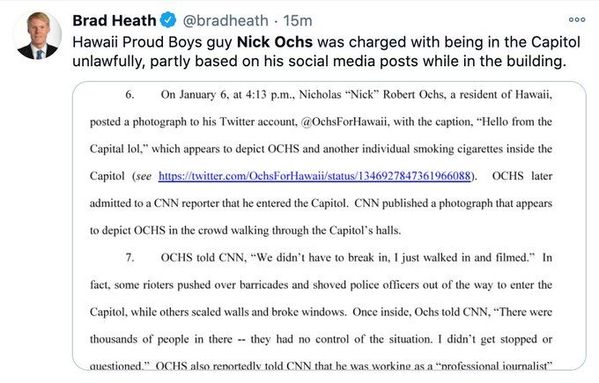Click the Brad Heath display name

click(114, 21)
